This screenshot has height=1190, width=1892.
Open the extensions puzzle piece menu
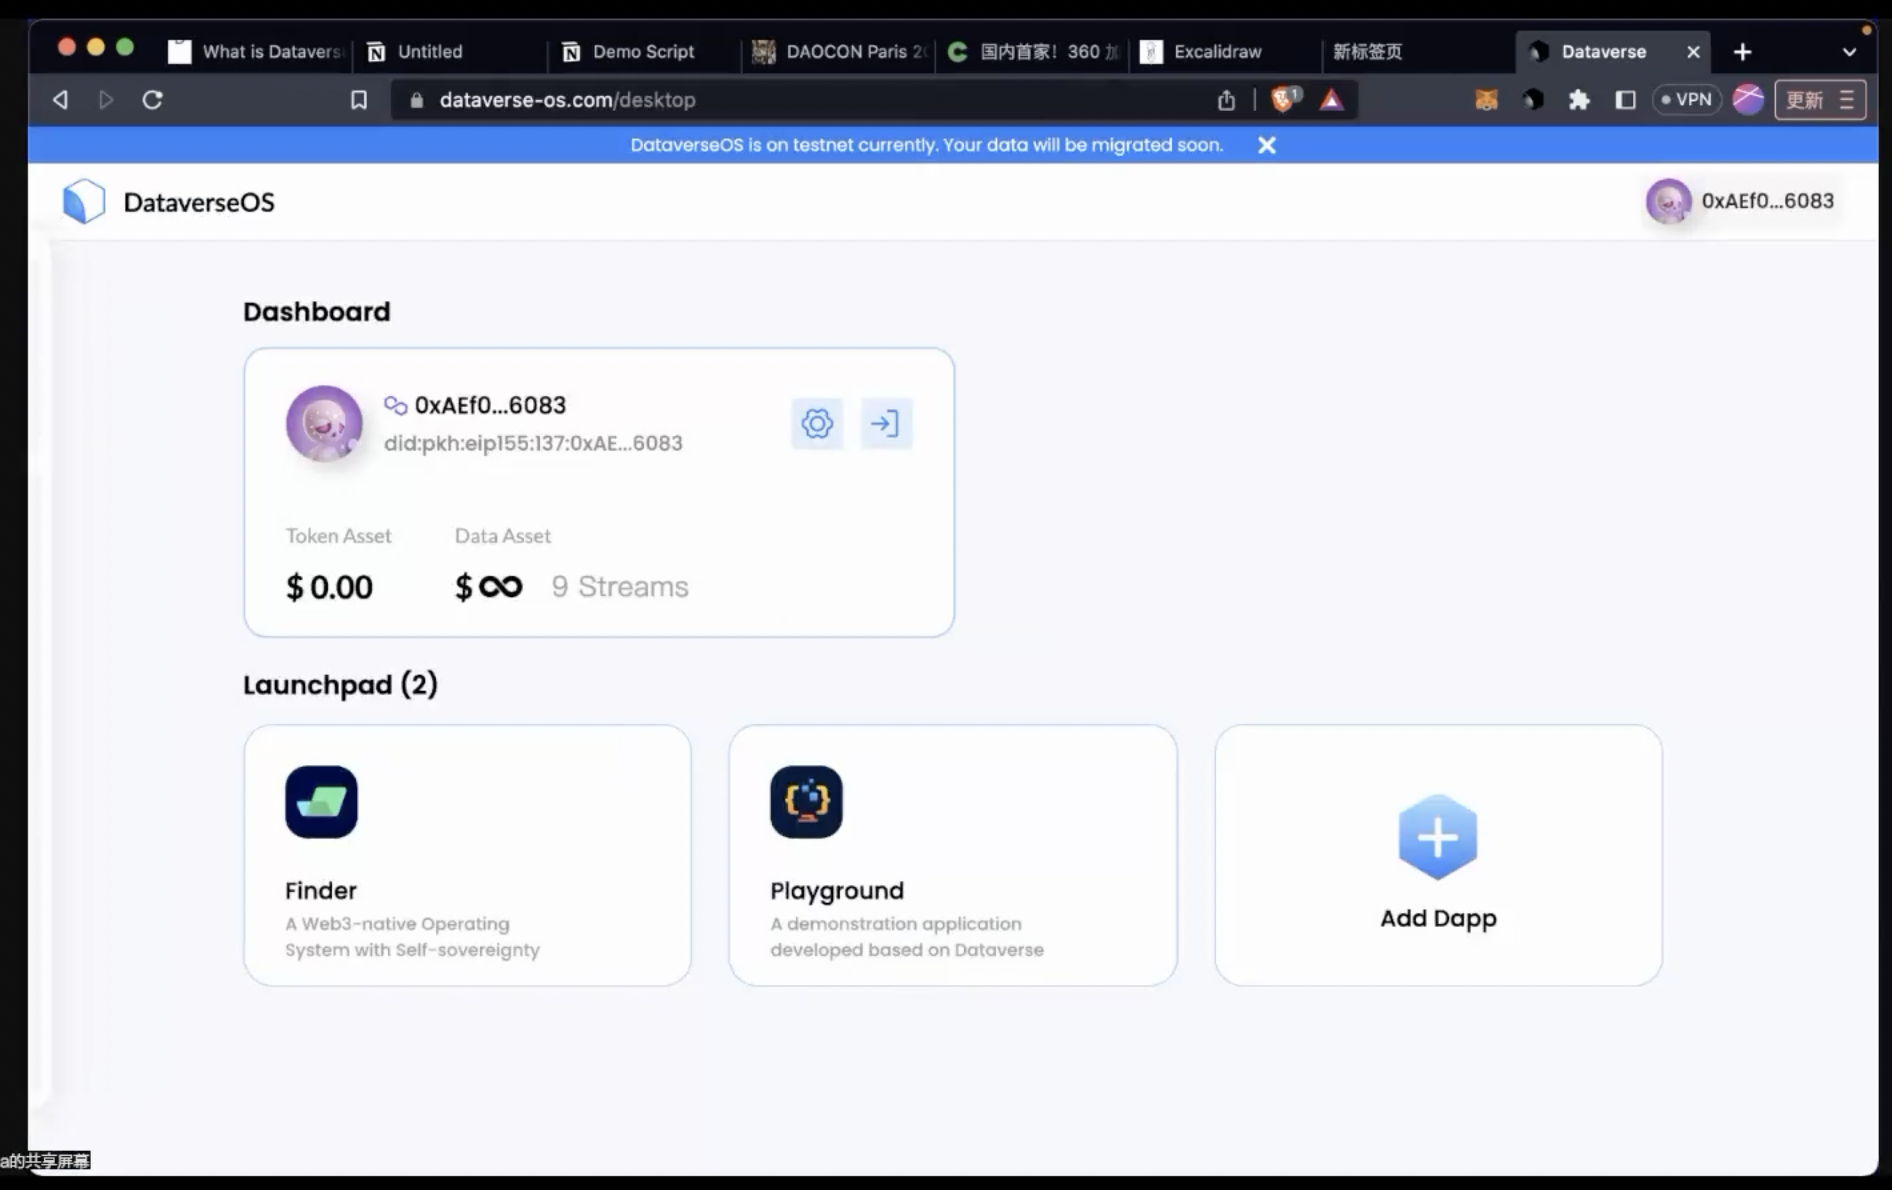coord(1579,100)
